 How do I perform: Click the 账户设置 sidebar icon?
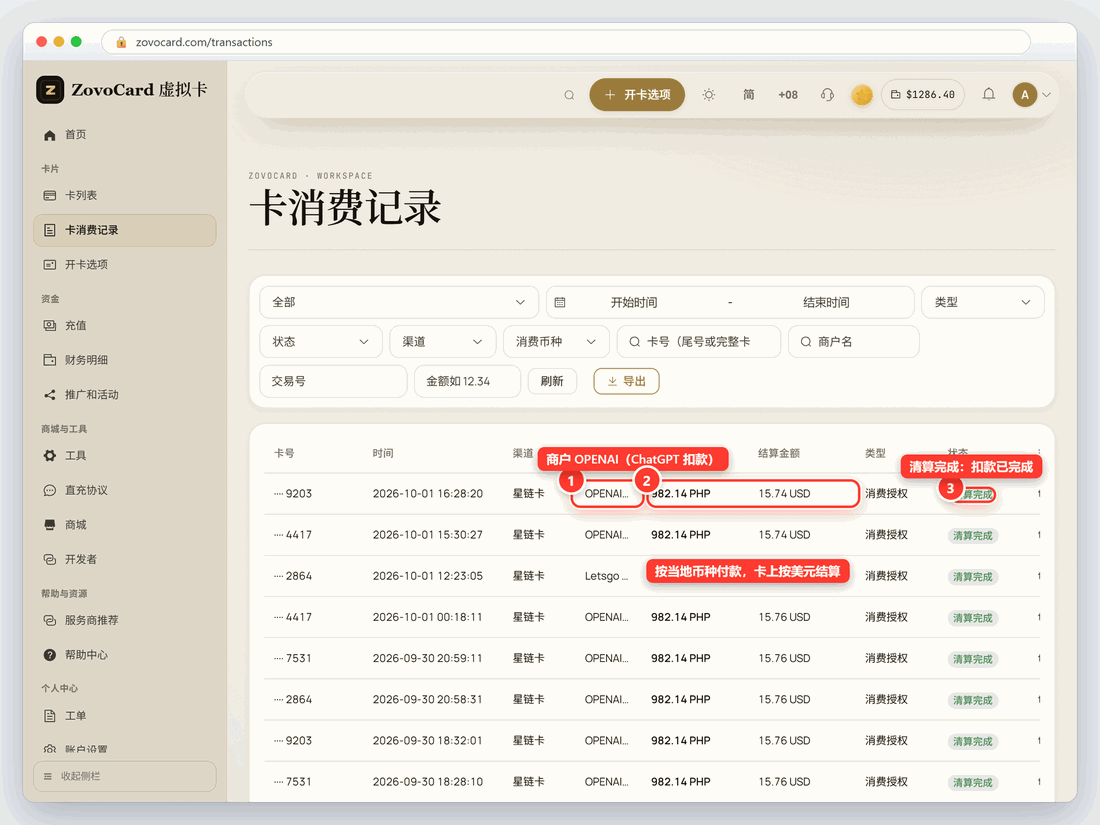(50, 749)
